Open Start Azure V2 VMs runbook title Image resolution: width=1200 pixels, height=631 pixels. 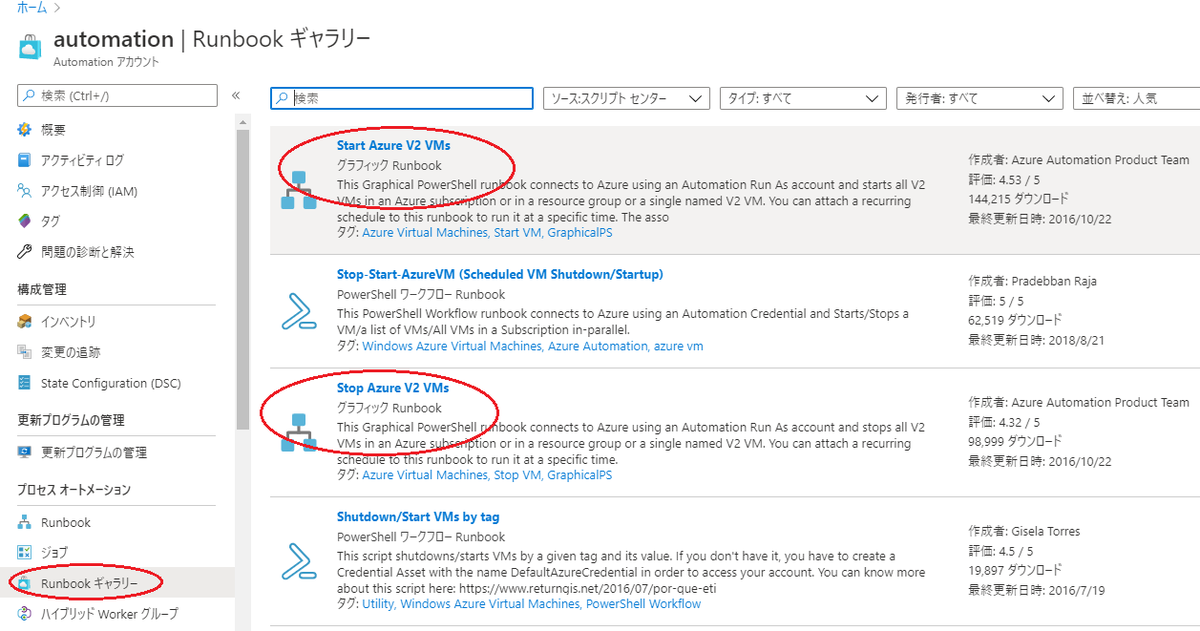pyautogui.click(x=393, y=145)
